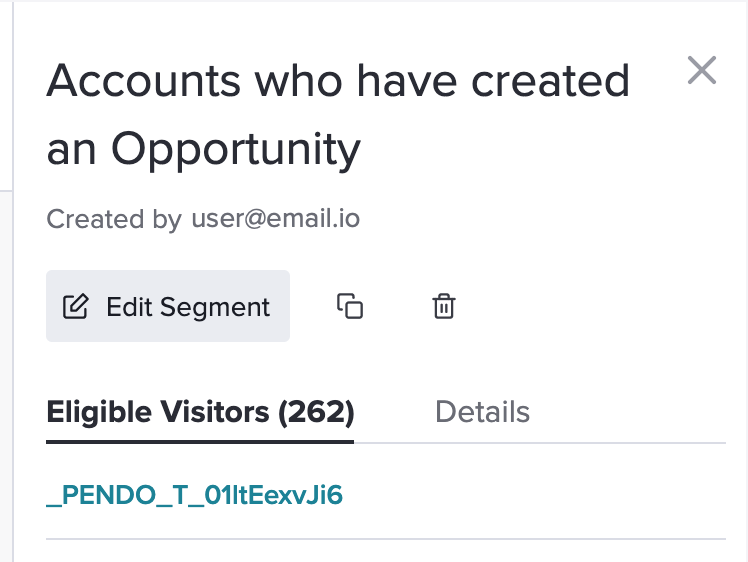Switch to the Details tab
748x562 pixels.
tap(482, 412)
